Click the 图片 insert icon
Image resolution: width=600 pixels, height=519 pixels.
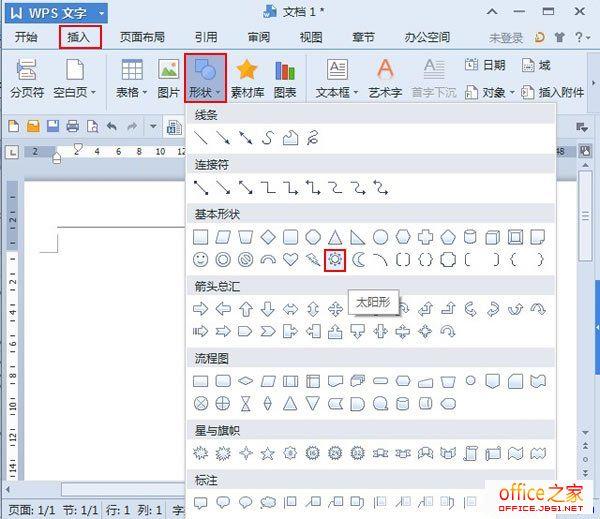(168, 78)
